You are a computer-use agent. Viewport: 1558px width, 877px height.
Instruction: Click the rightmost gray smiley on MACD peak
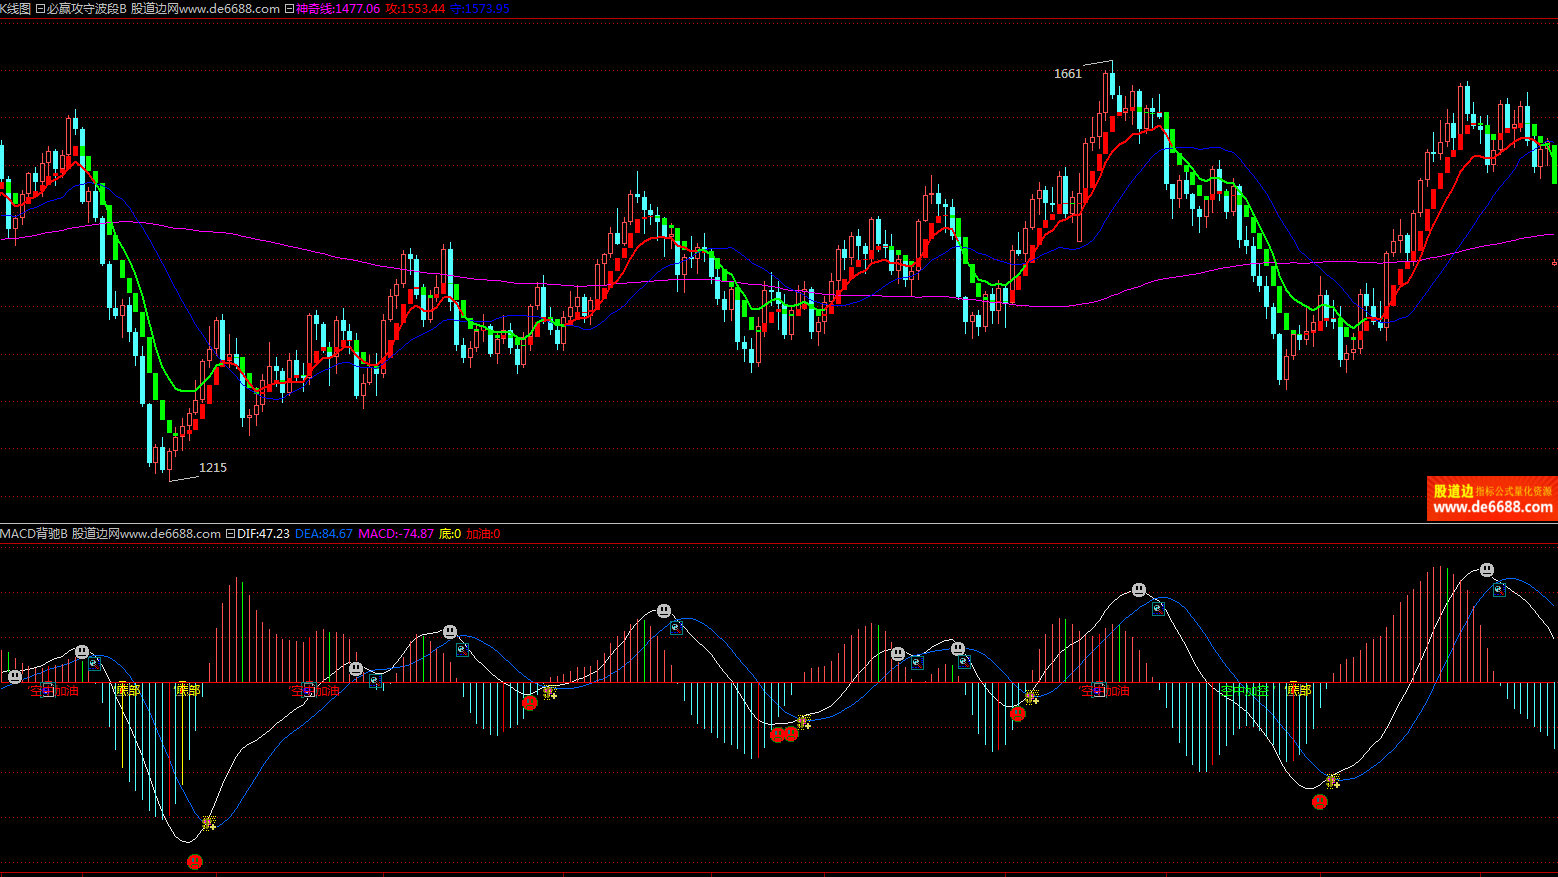click(1487, 570)
